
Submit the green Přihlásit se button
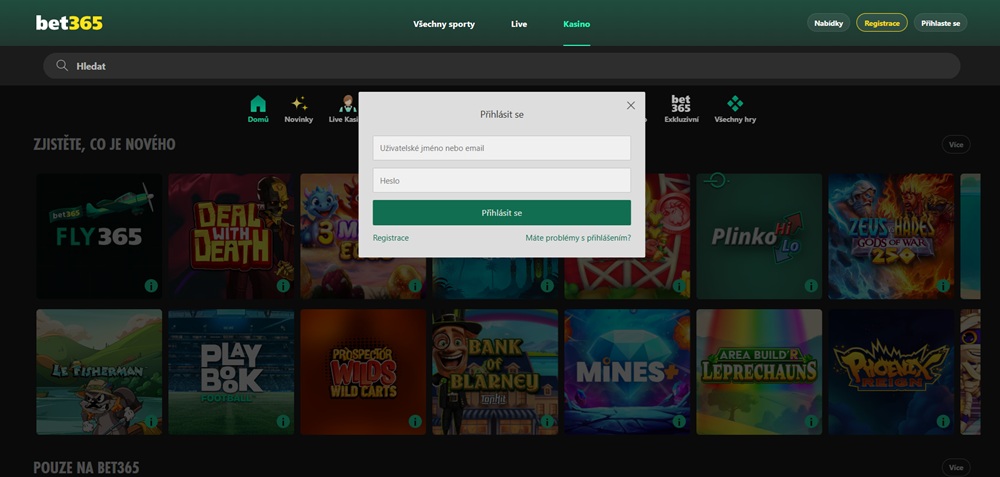point(502,212)
